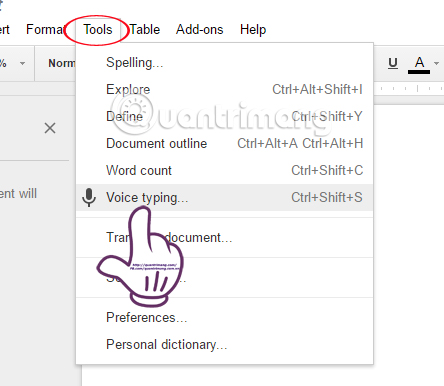
Task: Open the Table menu
Action: point(145,30)
